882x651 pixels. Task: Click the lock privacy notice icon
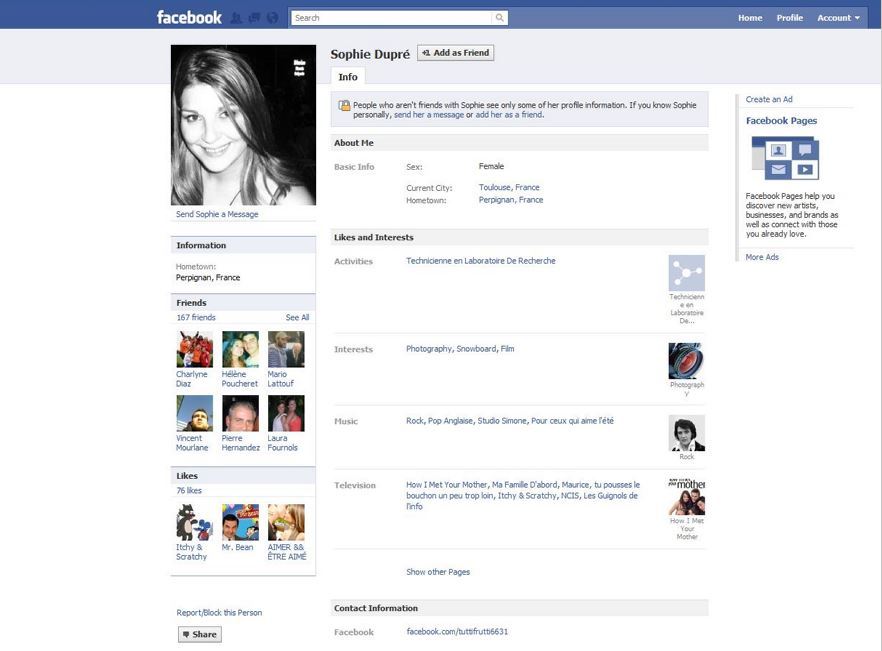tap(344, 105)
